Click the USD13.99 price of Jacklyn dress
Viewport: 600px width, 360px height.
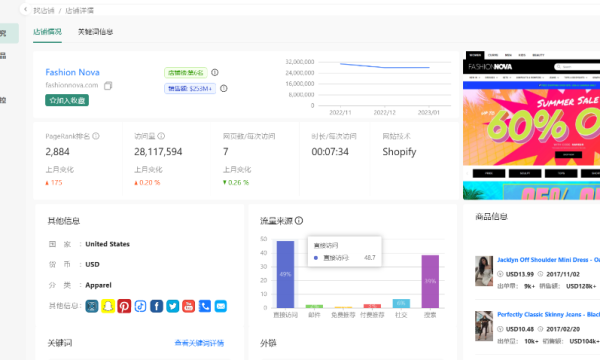(519, 274)
